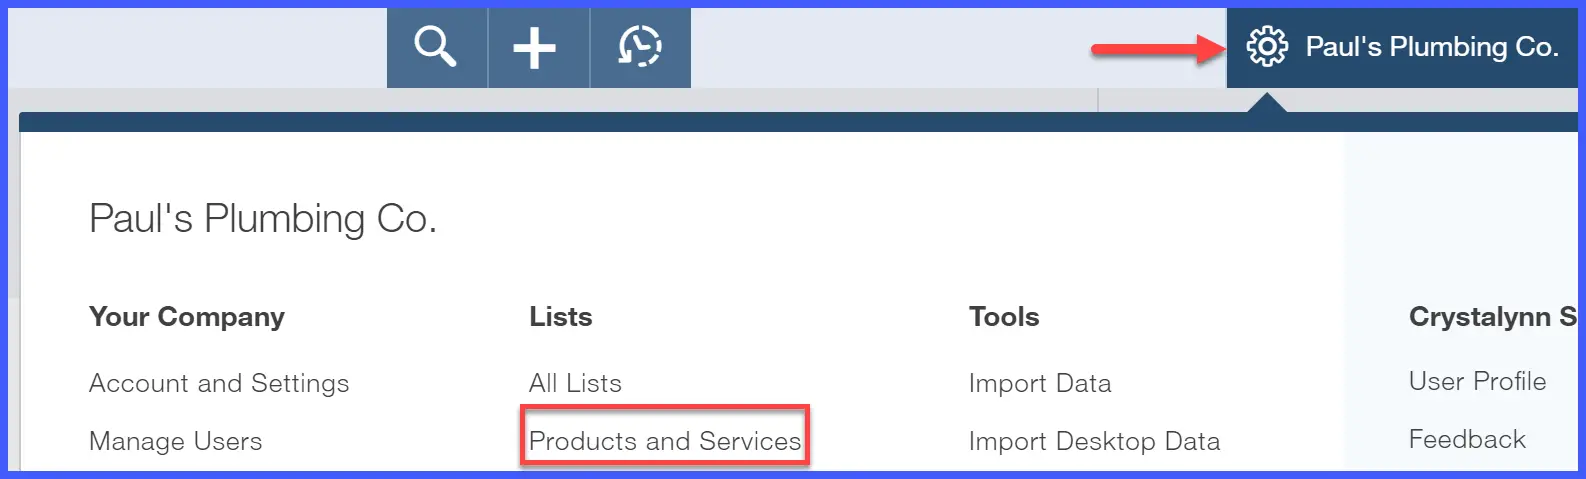Select Manage Users

(x=176, y=441)
